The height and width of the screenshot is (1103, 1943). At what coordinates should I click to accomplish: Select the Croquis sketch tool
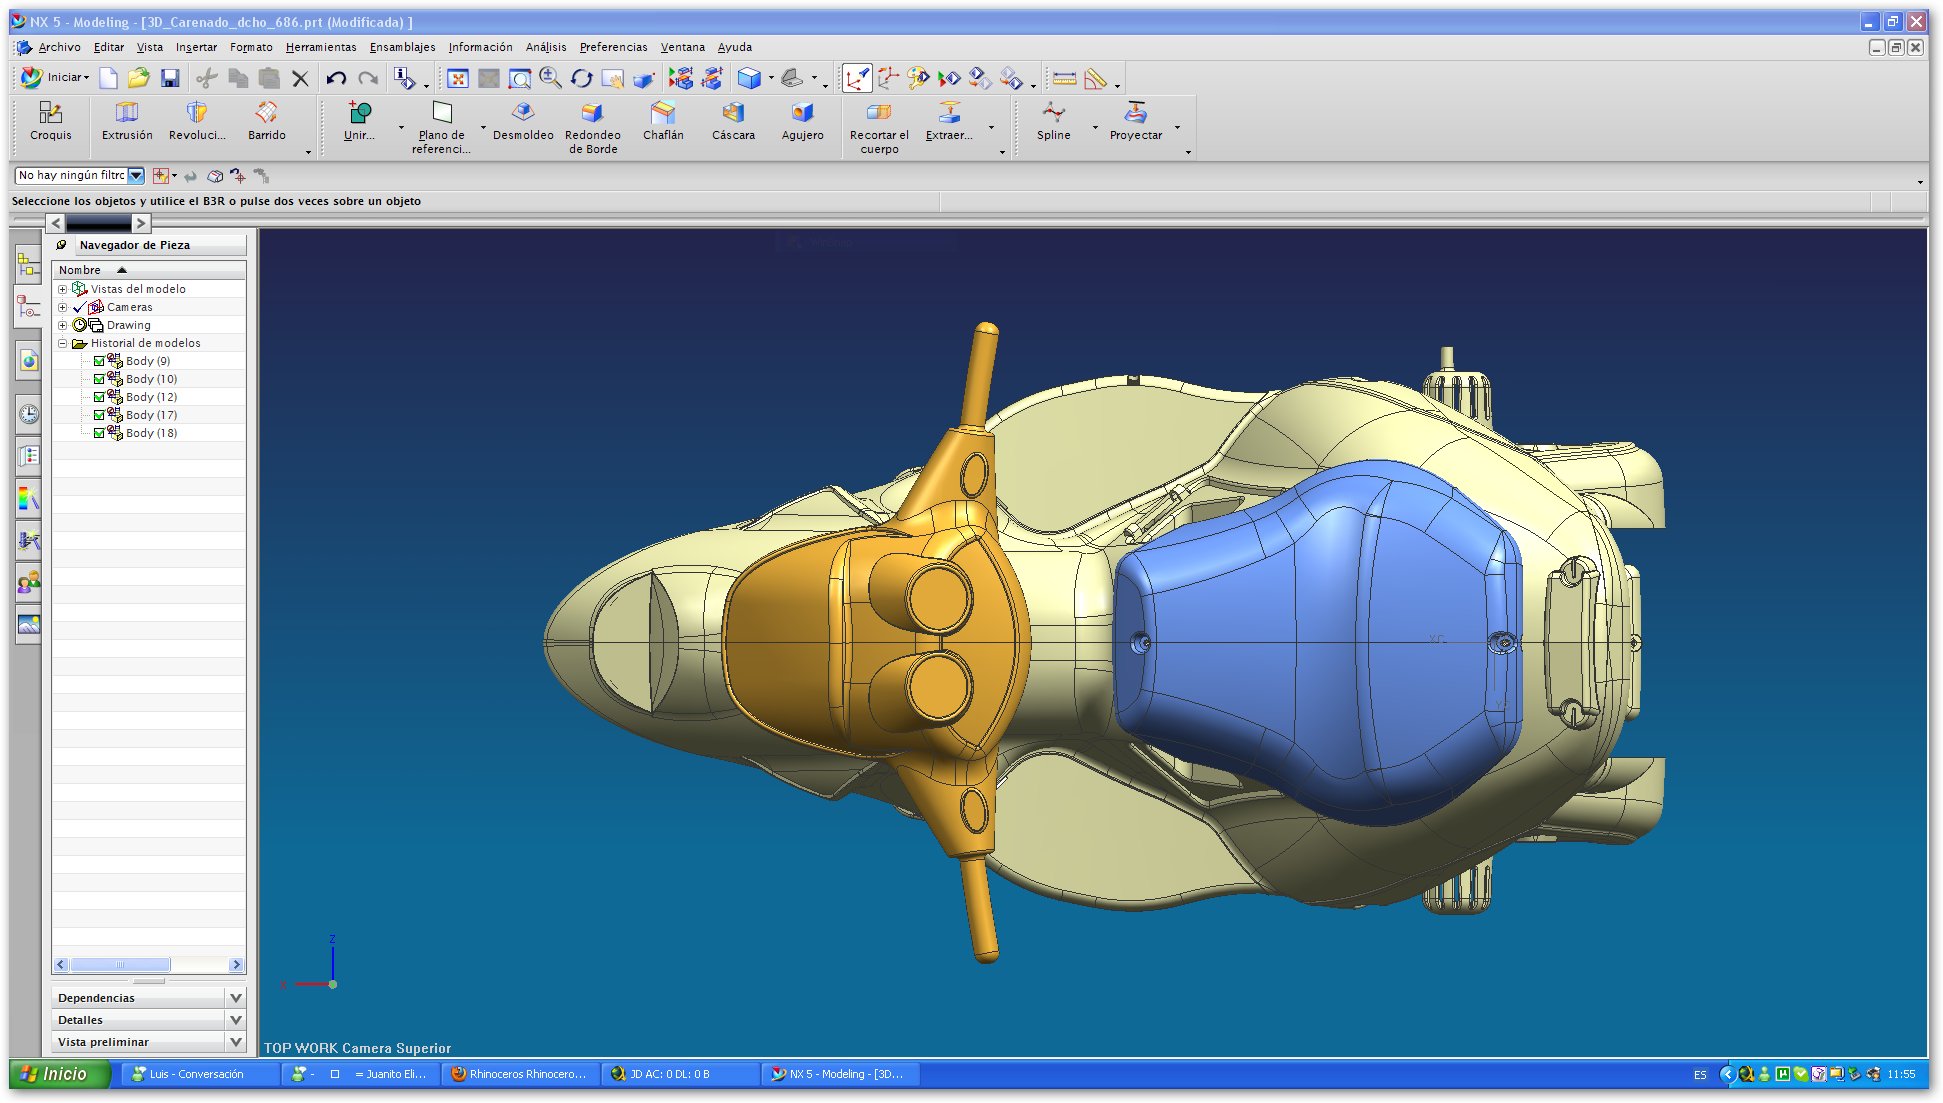point(50,120)
